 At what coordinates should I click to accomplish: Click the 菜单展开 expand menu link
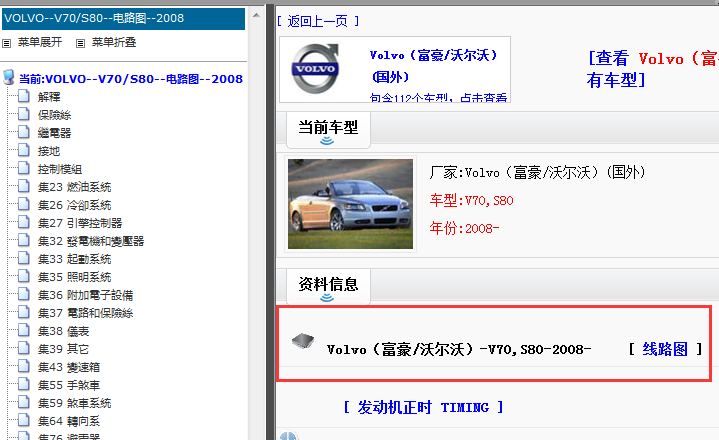point(40,42)
